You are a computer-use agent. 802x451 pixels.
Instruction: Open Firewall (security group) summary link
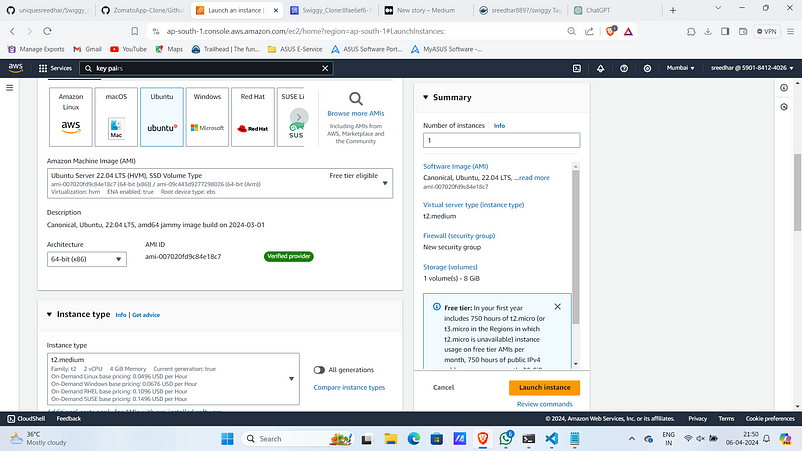[459, 236]
